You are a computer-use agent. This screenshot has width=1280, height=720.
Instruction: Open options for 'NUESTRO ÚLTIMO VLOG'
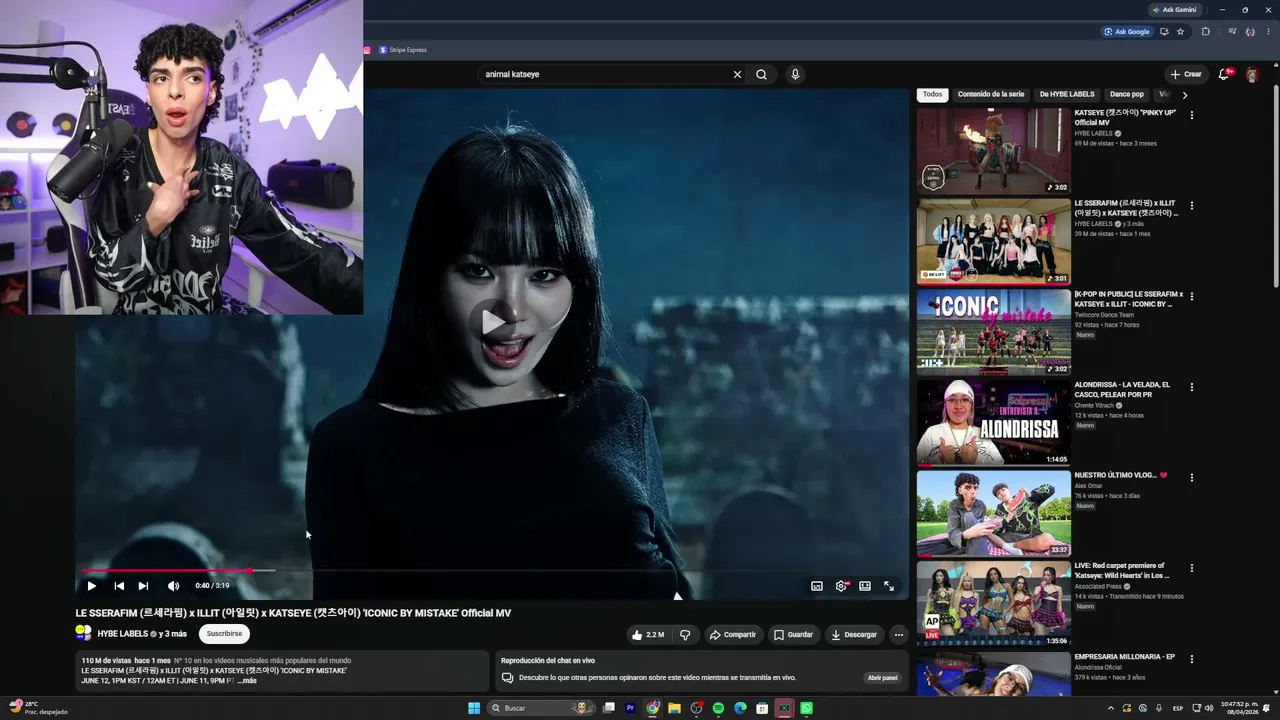[1191, 478]
